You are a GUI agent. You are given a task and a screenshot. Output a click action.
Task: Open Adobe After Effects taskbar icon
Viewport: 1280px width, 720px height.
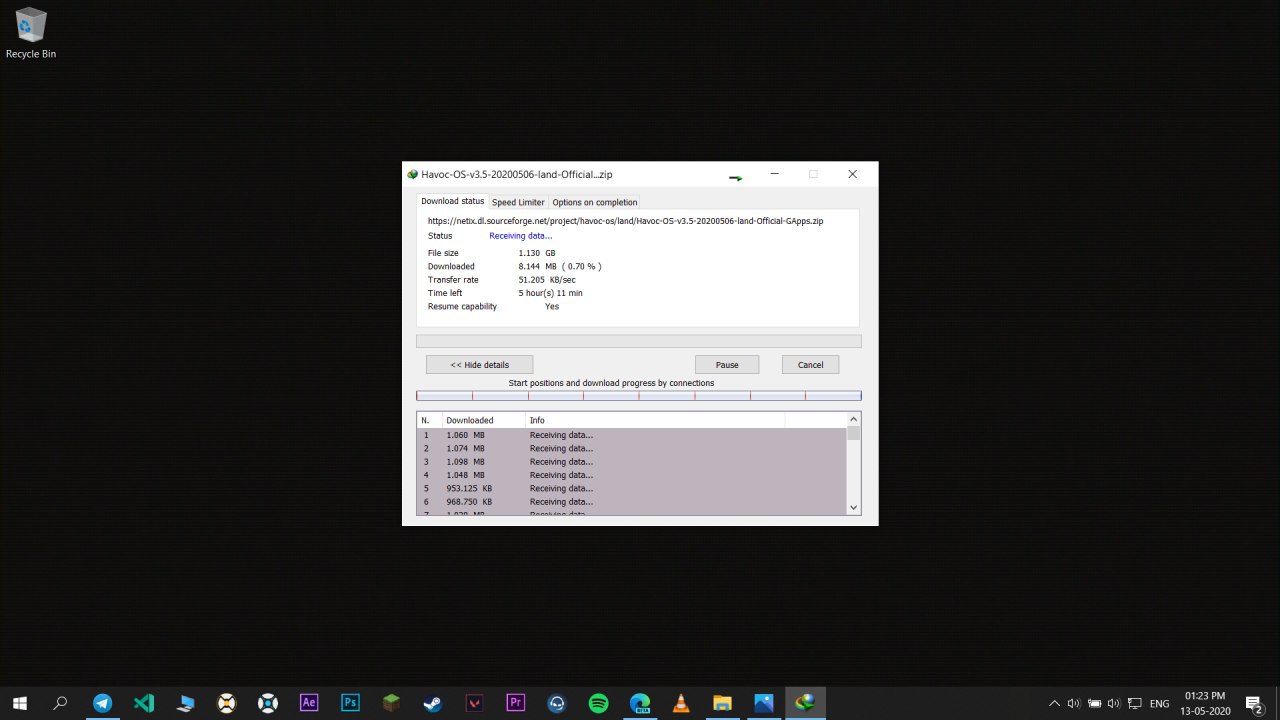(x=309, y=703)
